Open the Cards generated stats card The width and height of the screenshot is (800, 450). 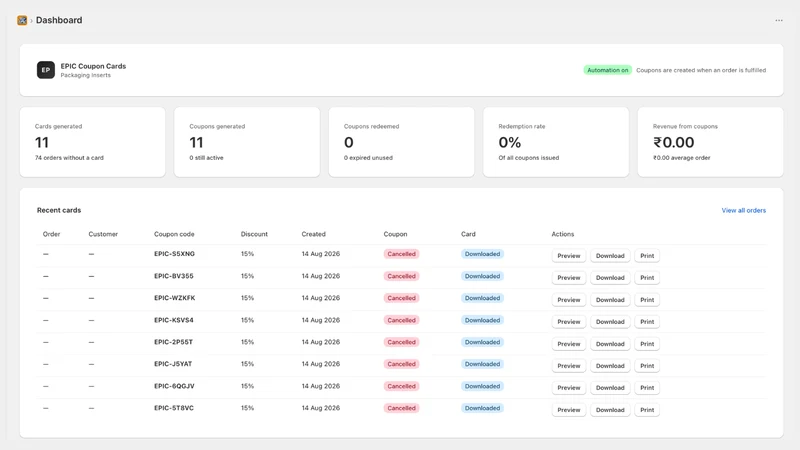92,142
